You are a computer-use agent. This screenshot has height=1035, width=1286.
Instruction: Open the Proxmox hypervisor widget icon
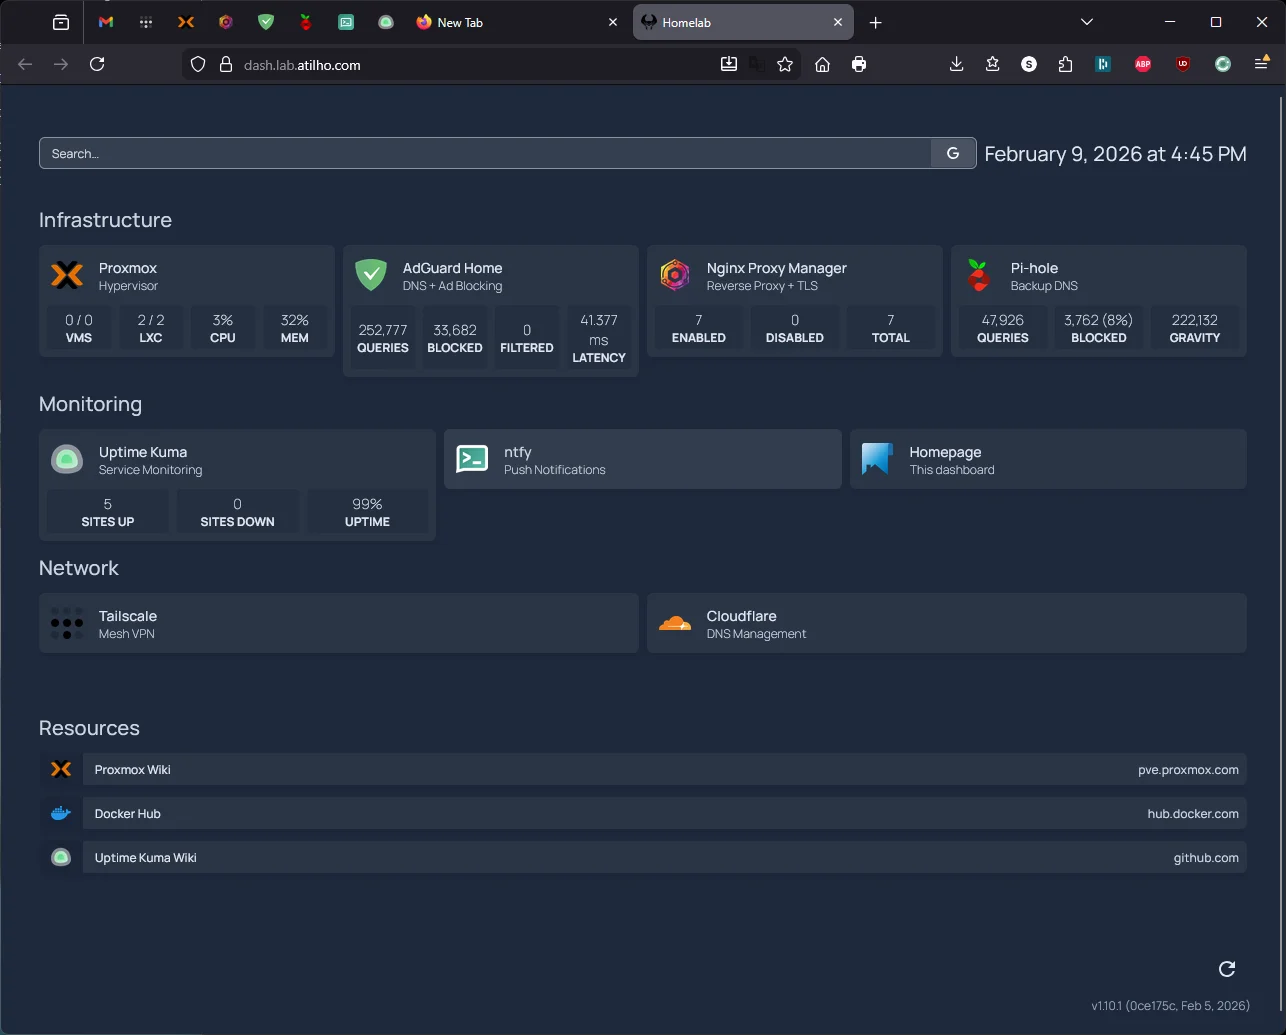[x=66, y=275]
